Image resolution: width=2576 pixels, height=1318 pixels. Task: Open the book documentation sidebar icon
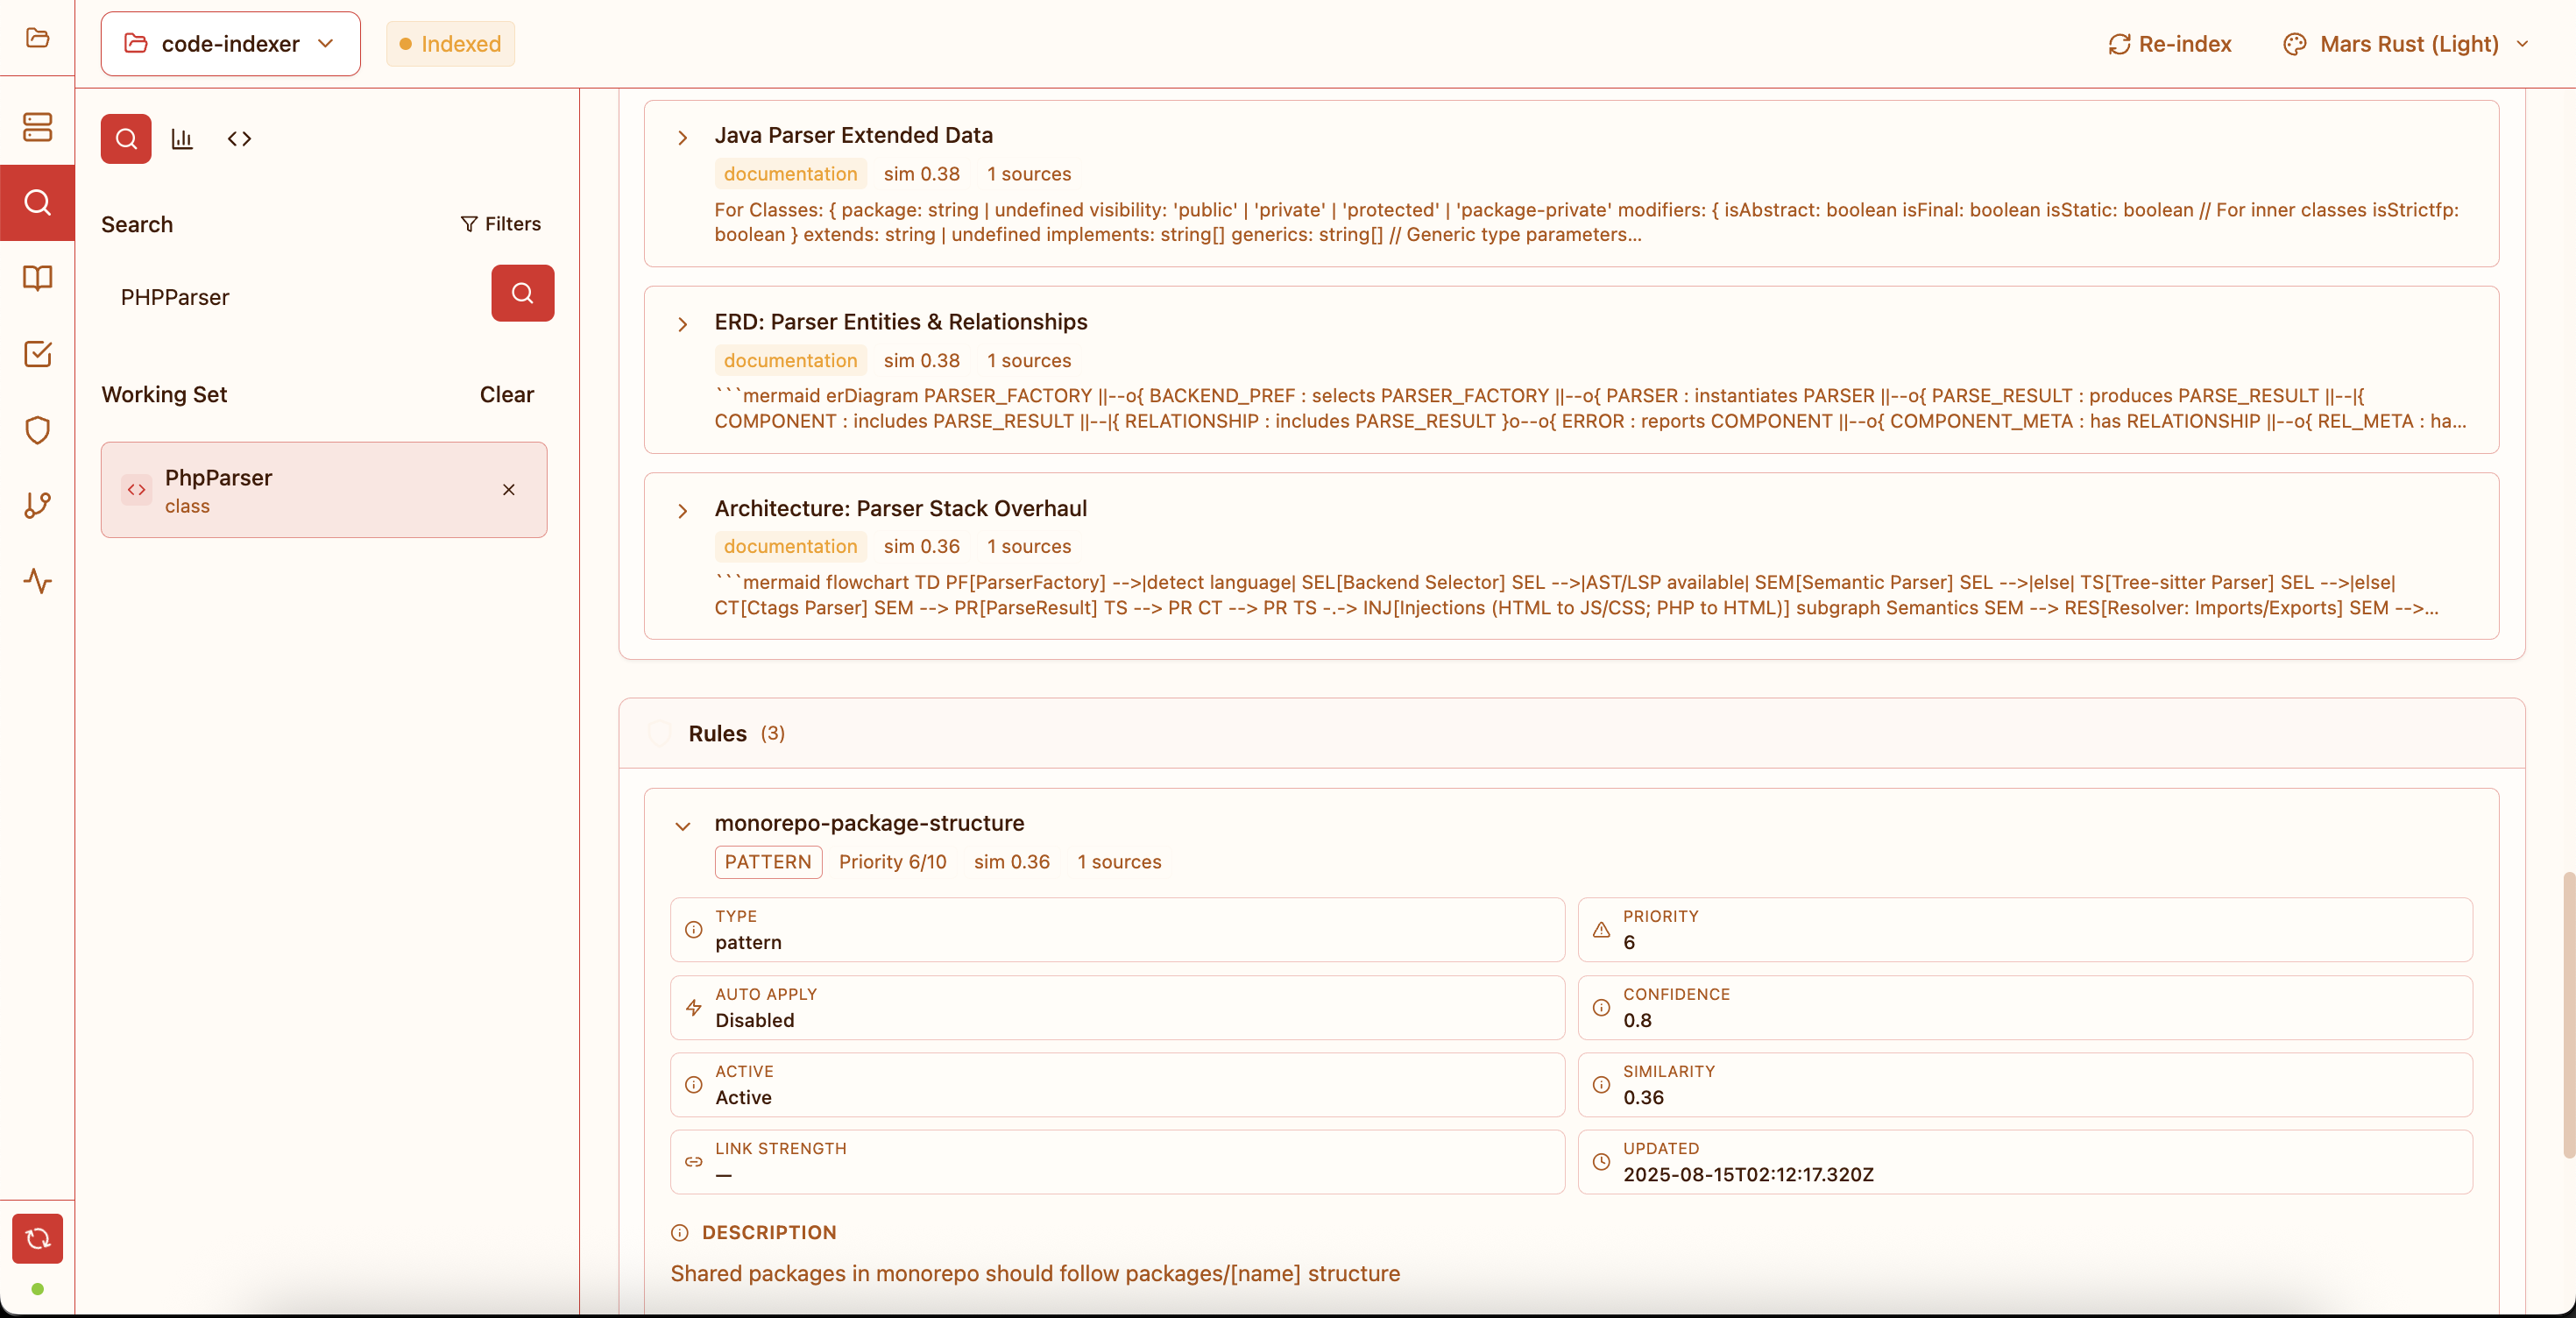click(37, 278)
